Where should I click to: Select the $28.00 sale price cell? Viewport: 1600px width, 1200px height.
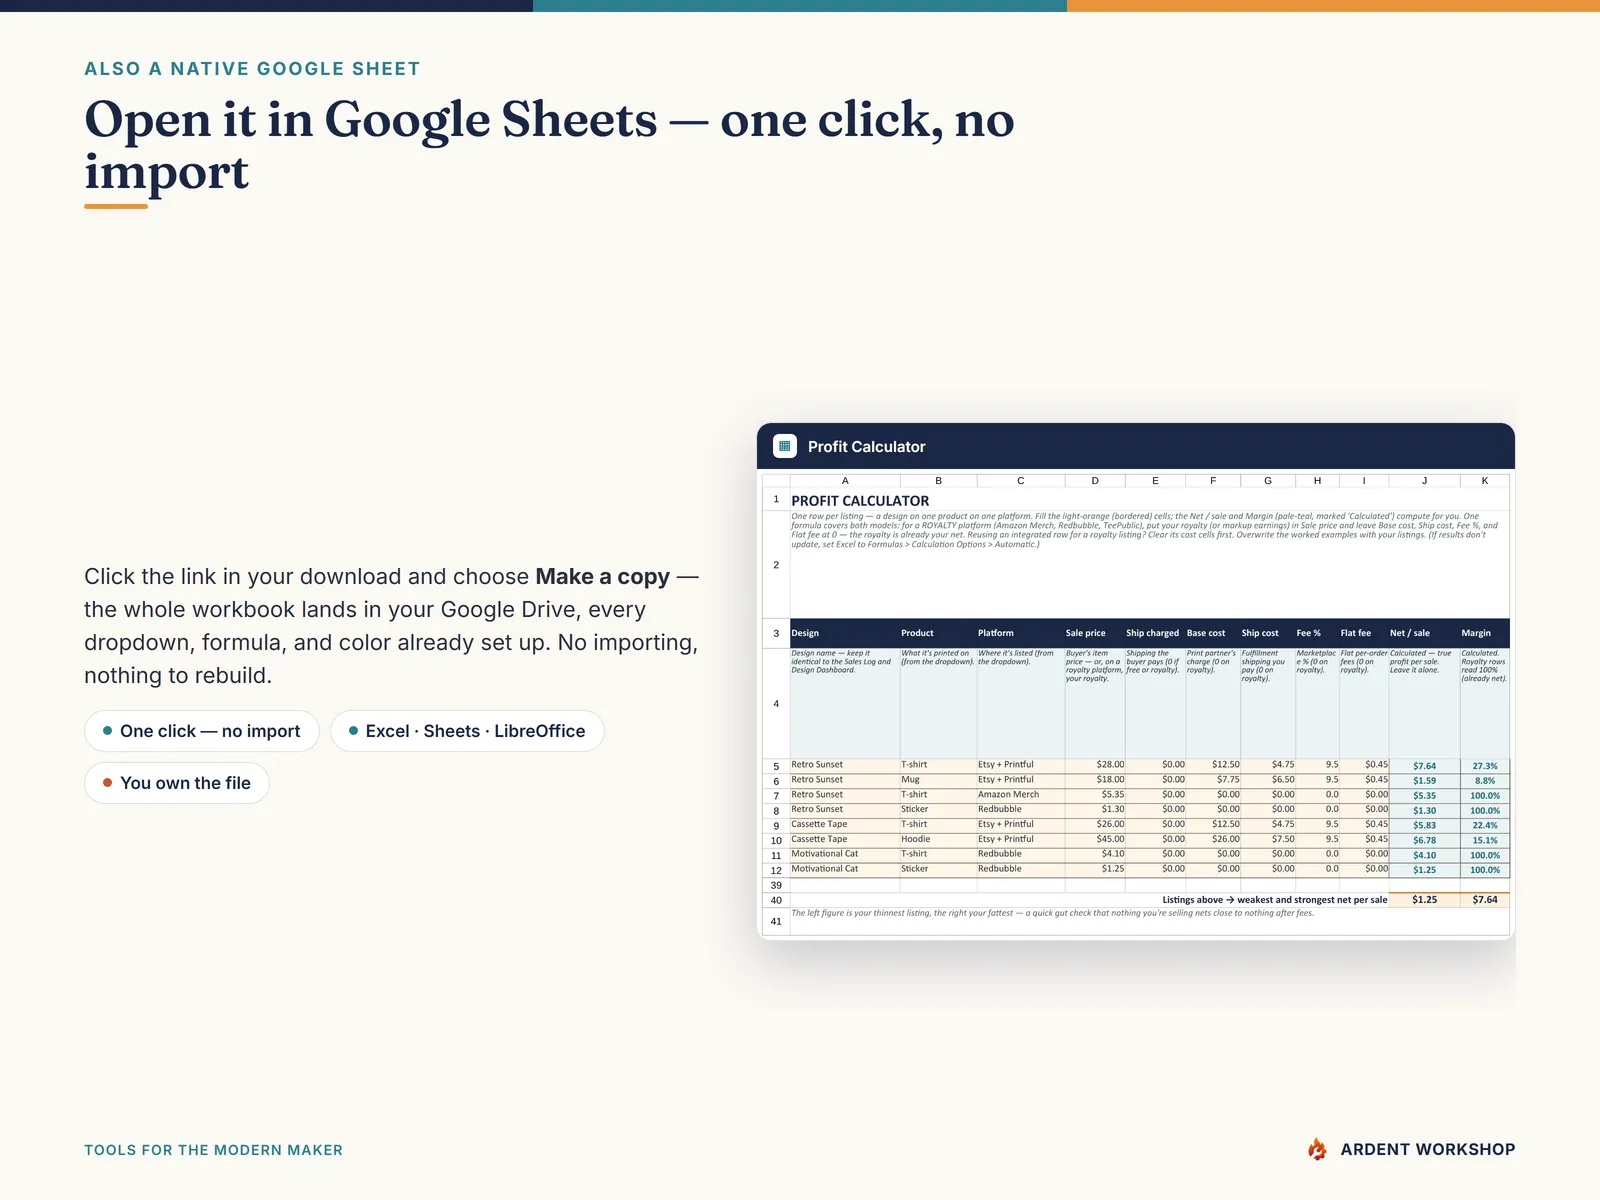coord(1095,765)
